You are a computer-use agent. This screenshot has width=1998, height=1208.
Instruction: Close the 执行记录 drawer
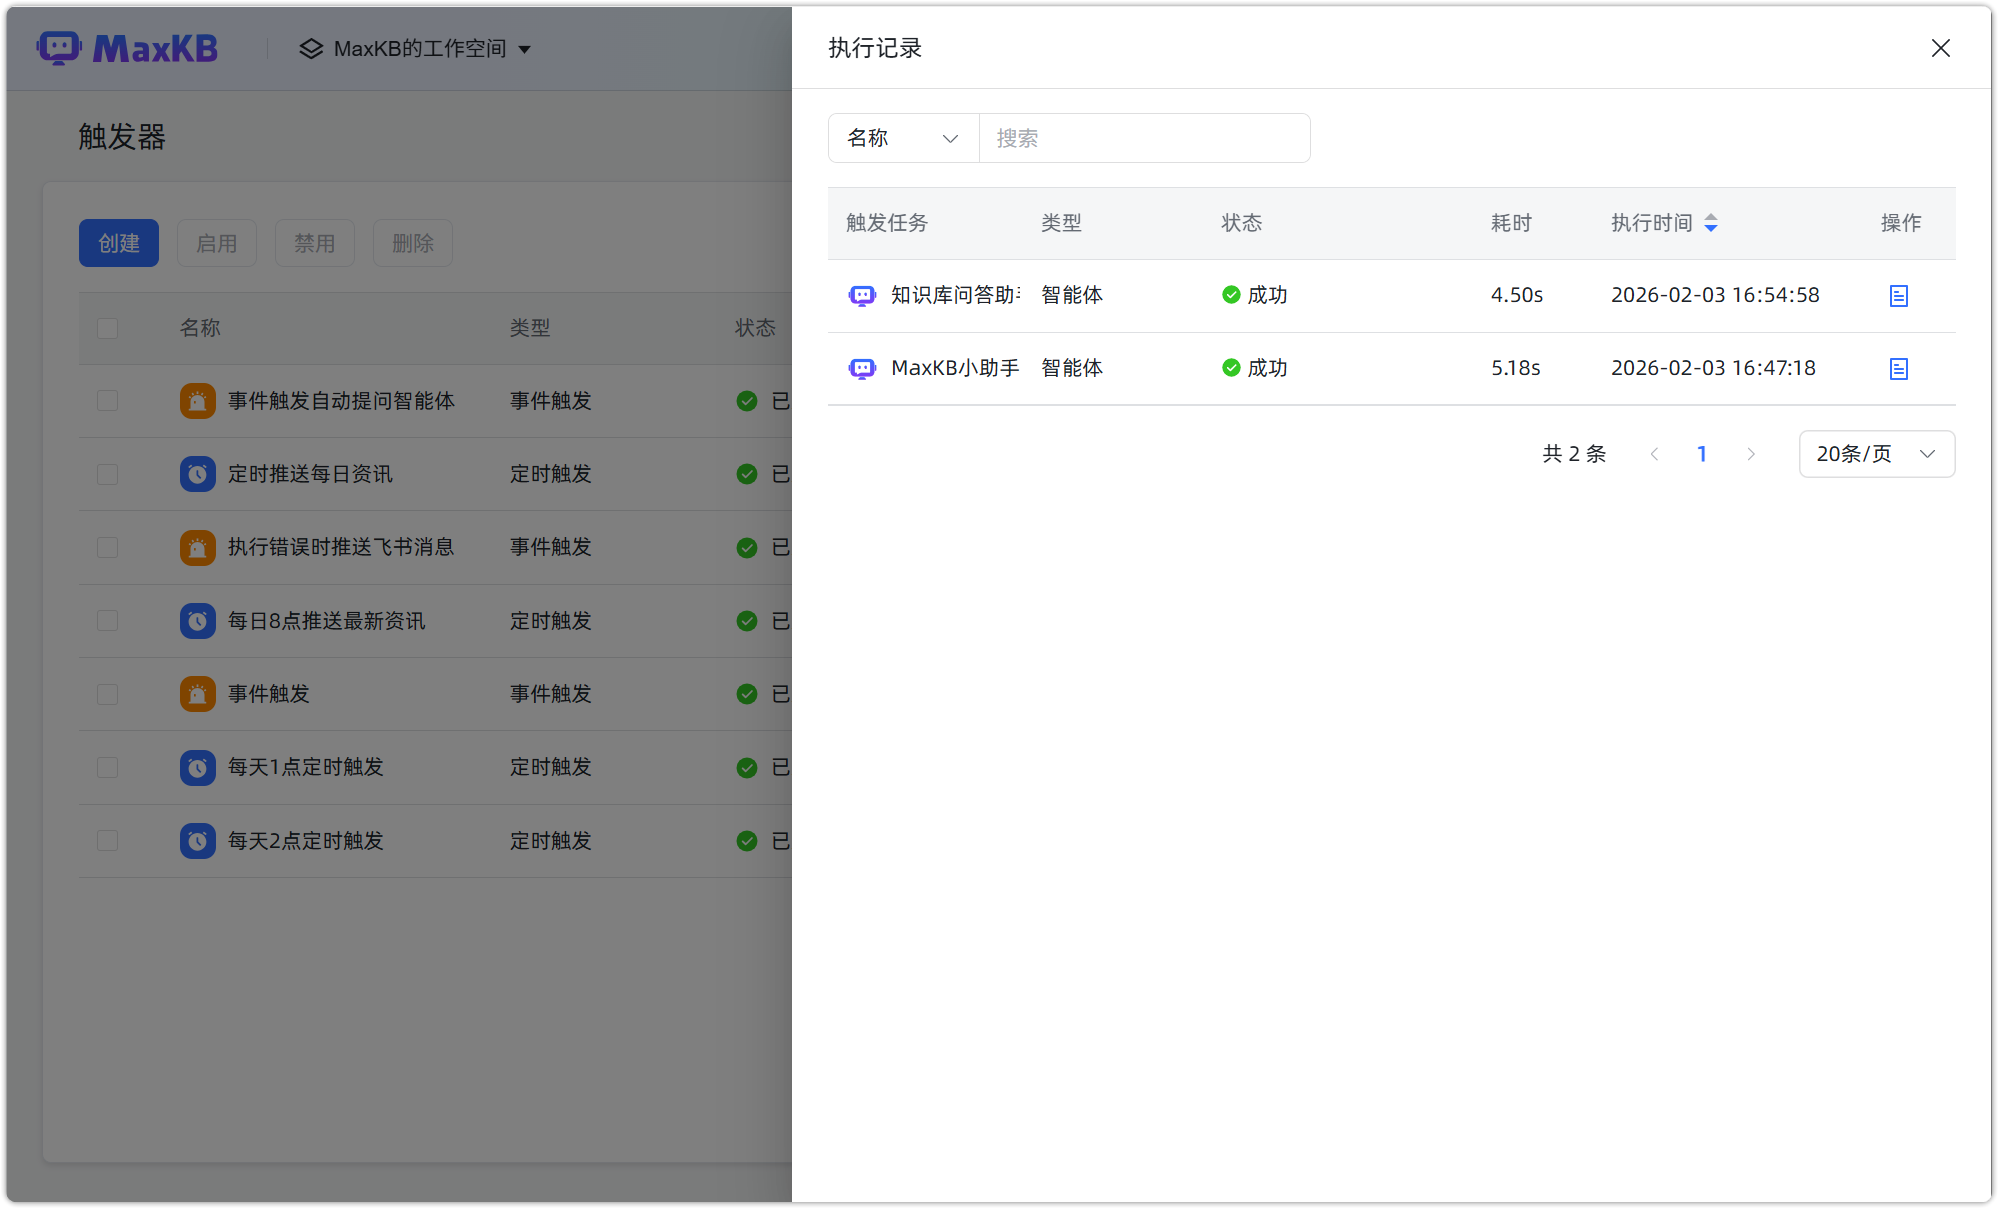(x=1940, y=48)
